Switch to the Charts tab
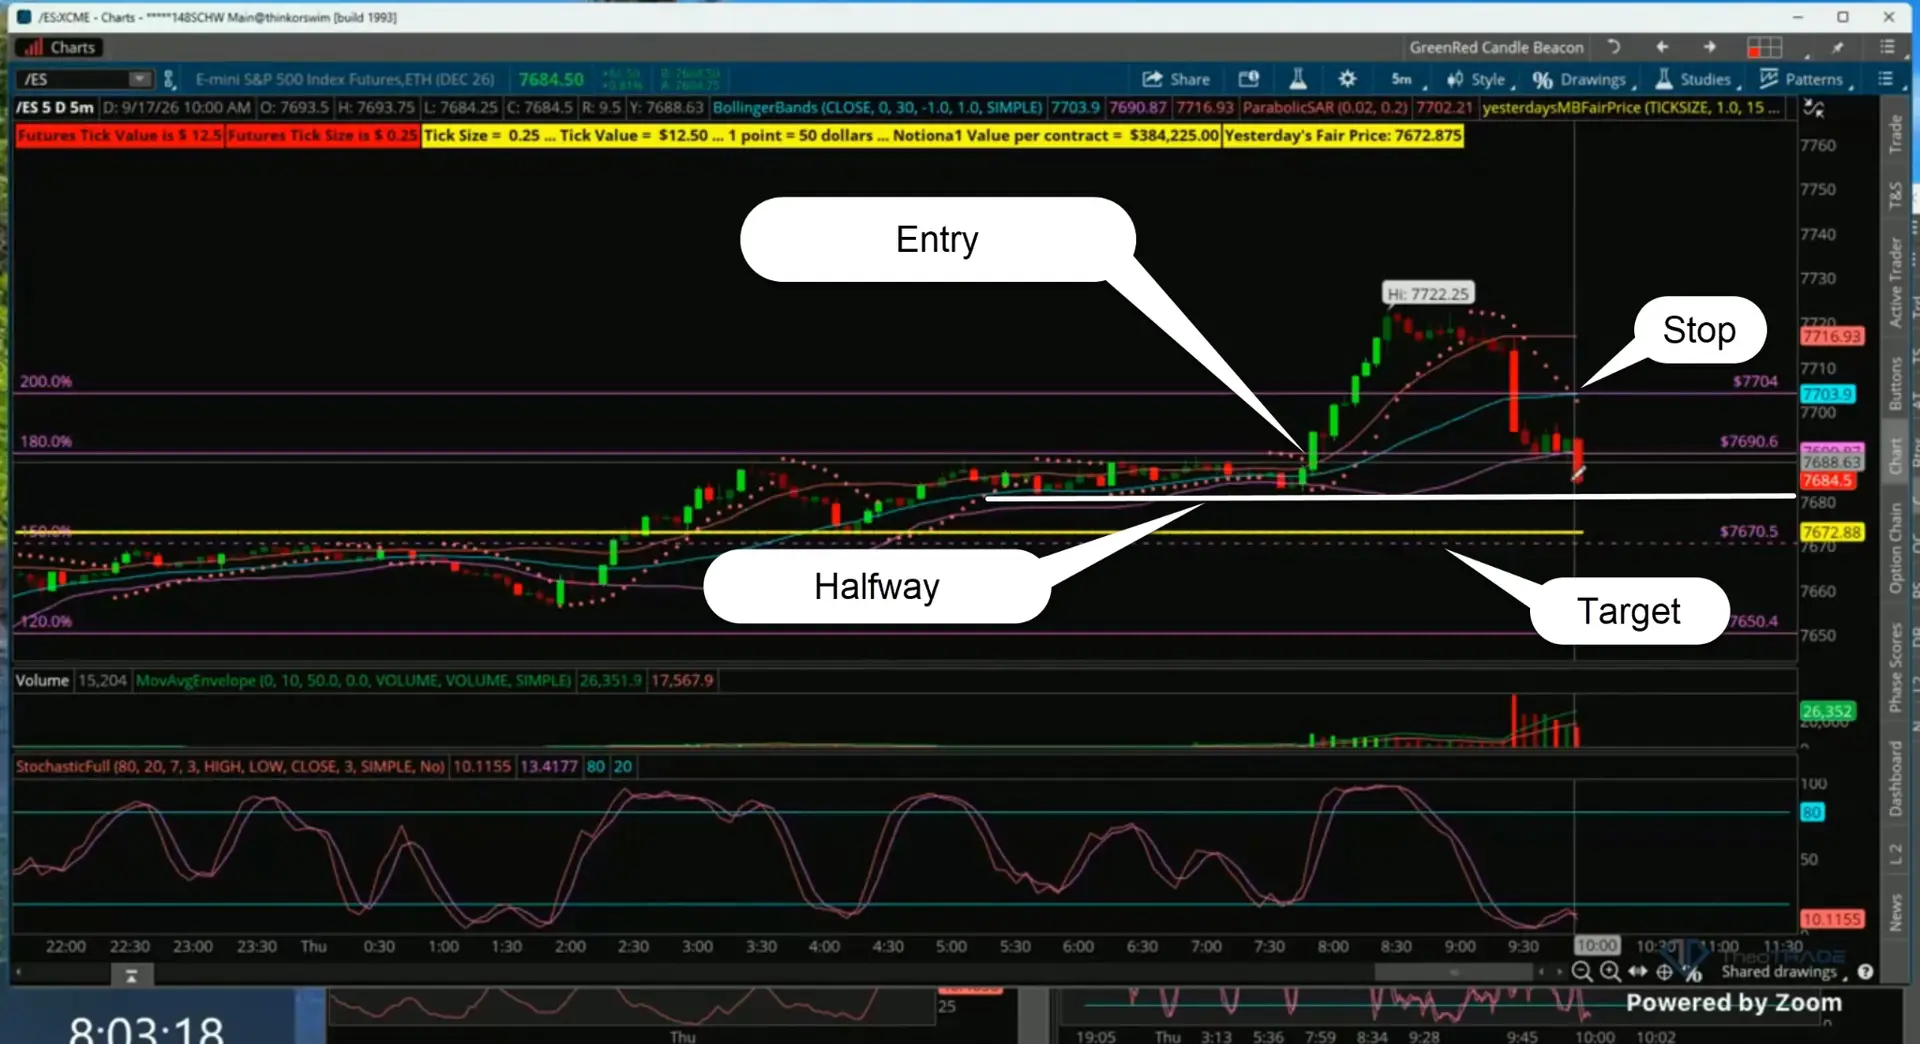 (x=60, y=47)
